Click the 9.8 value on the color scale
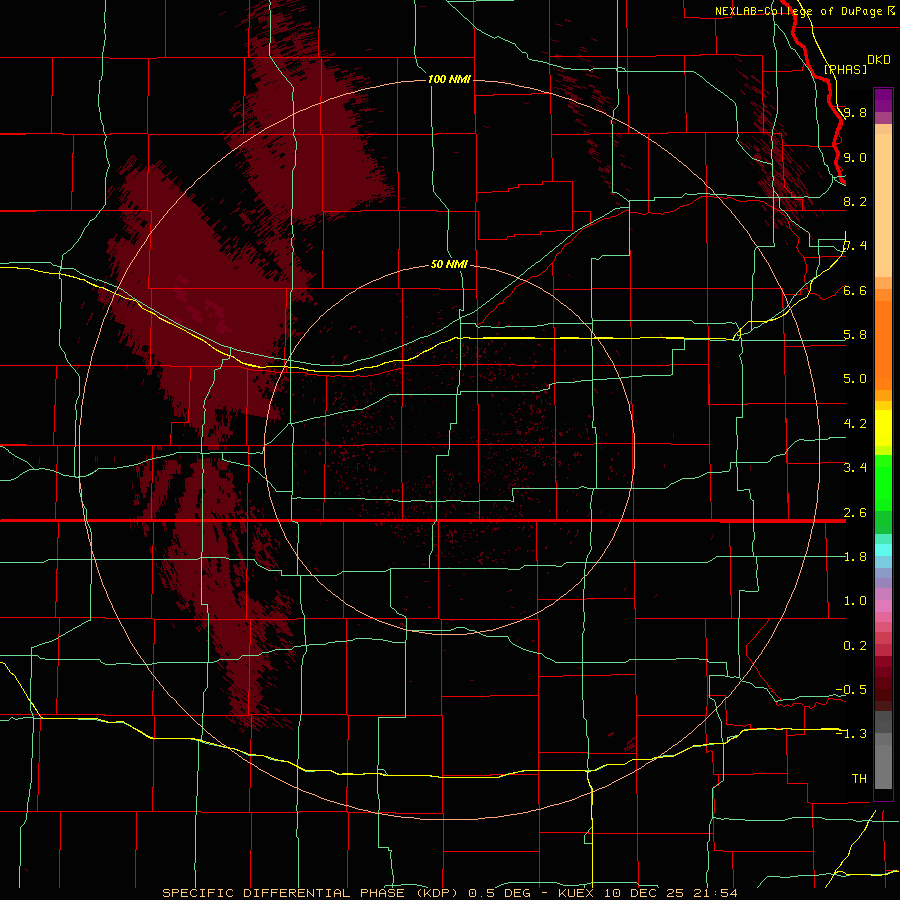The image size is (900, 900). [855, 112]
